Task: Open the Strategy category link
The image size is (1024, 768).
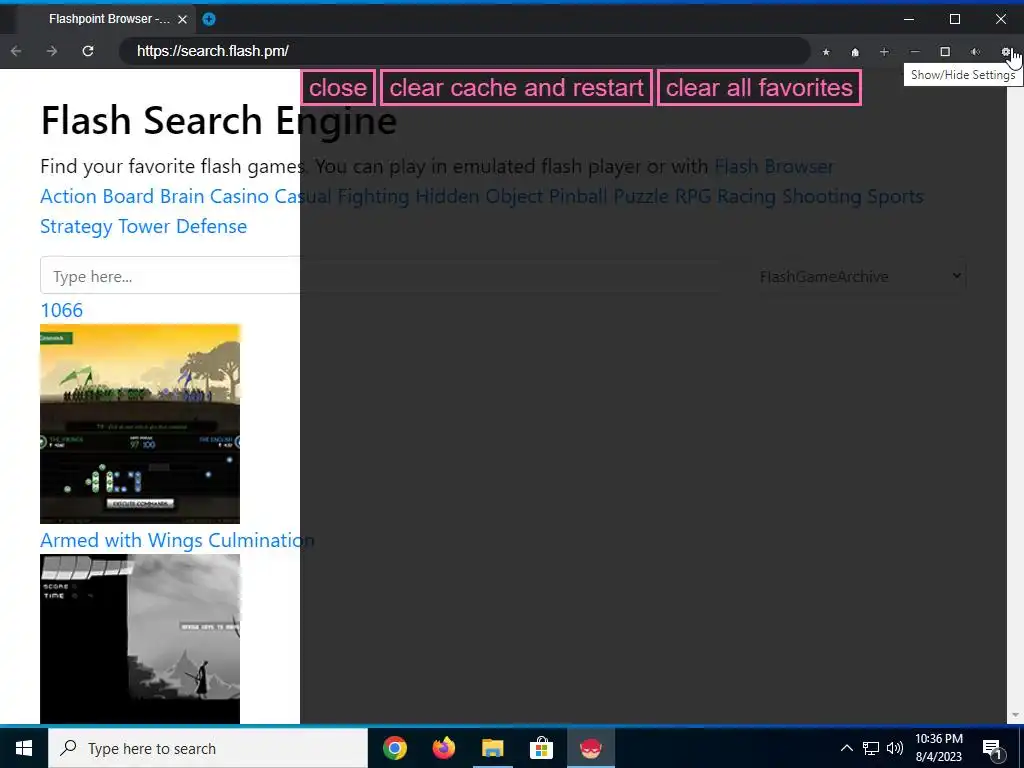Action: 76,226
